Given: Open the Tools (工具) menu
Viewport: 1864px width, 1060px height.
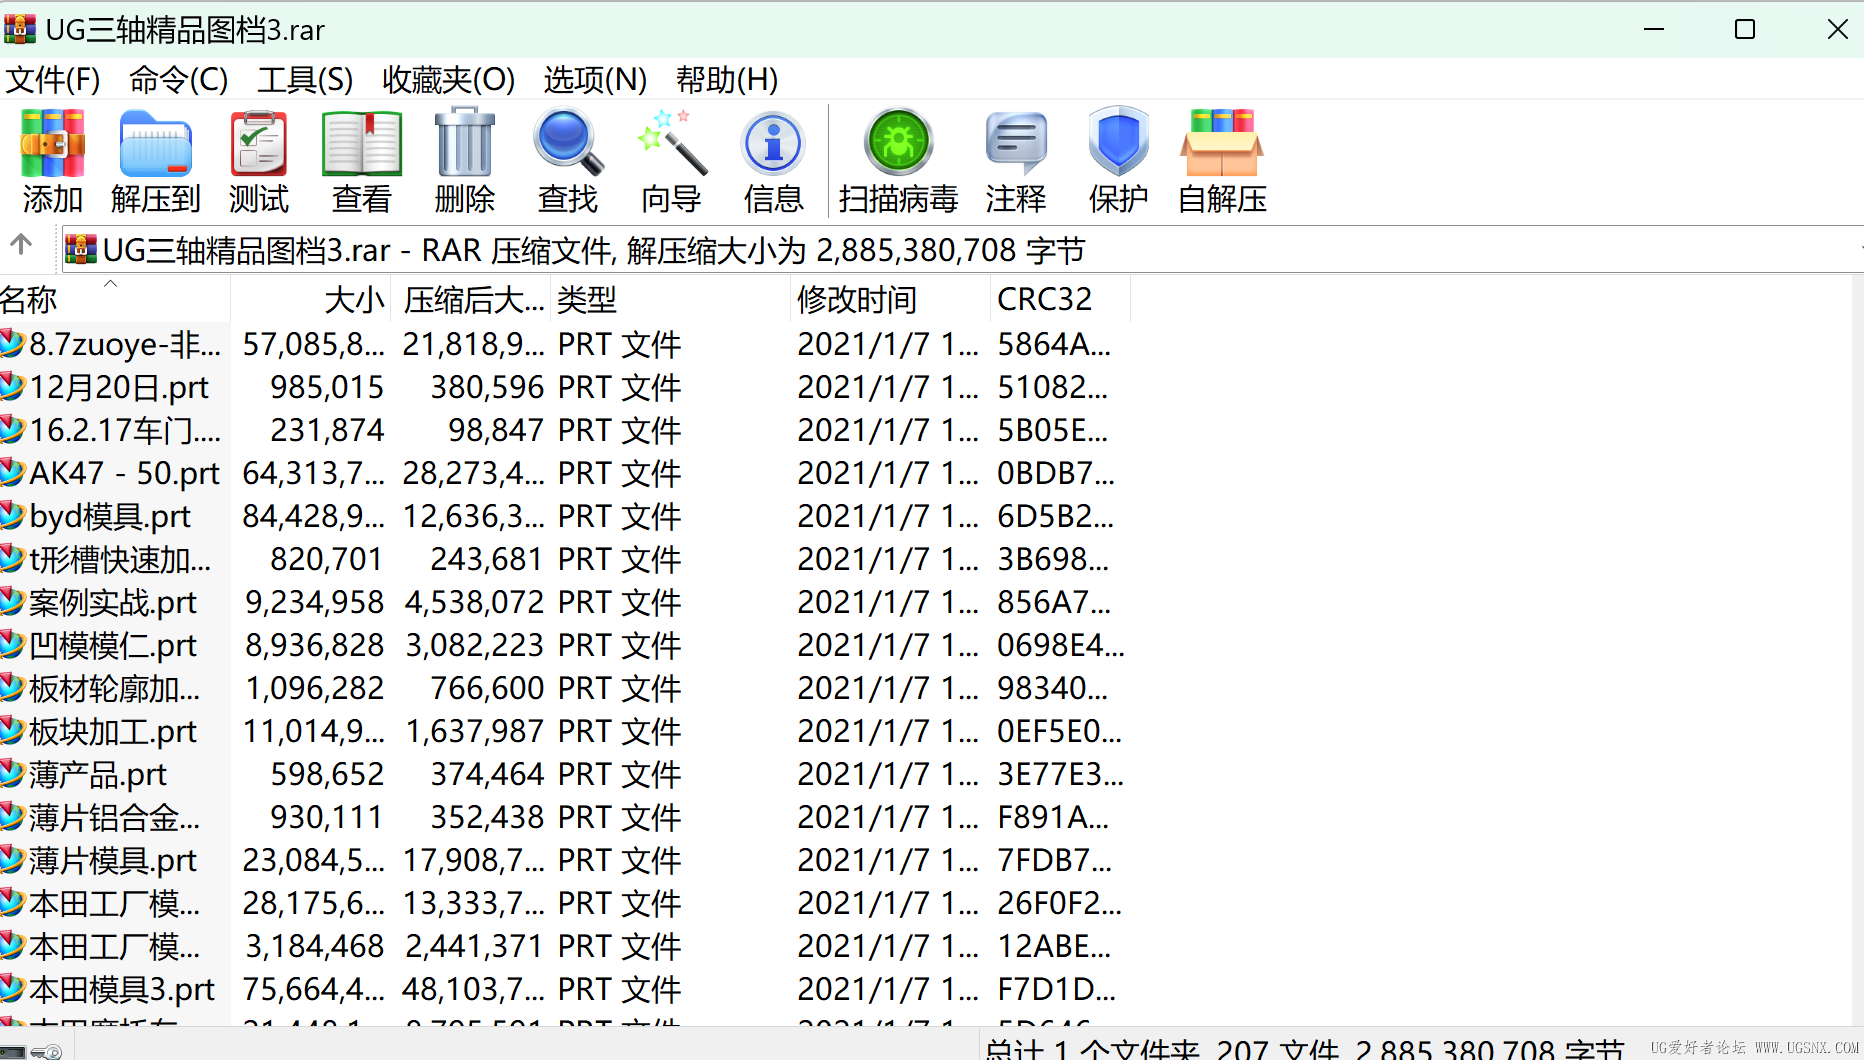Looking at the screenshot, I should 305,80.
